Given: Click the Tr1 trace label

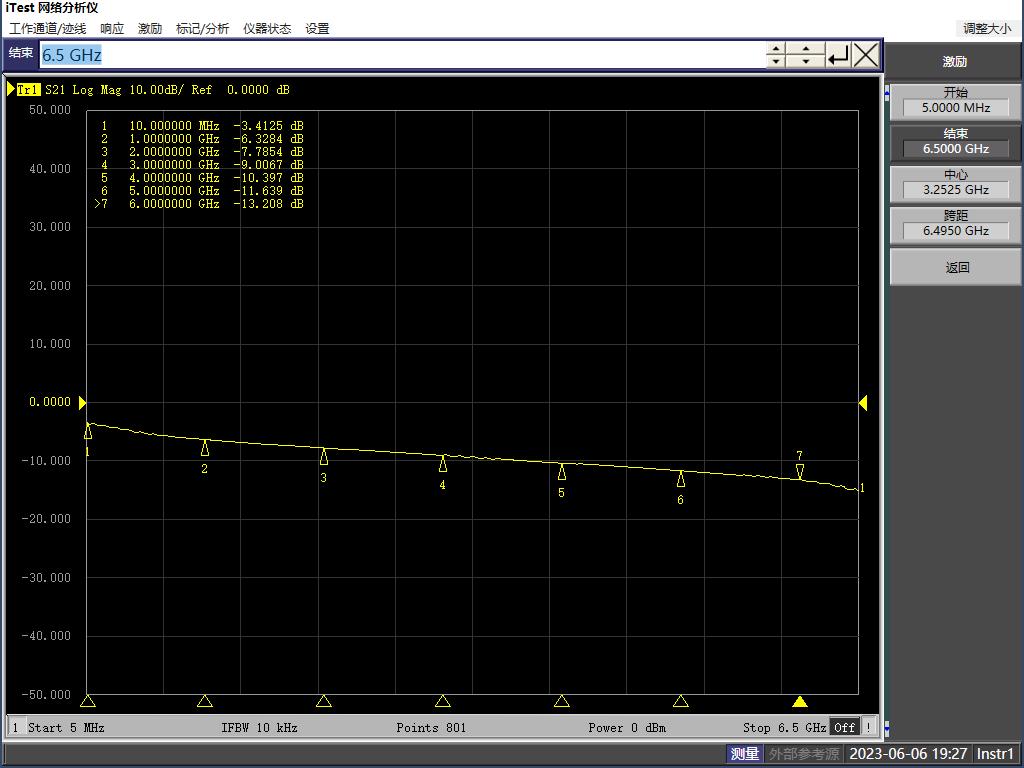Looking at the screenshot, I should coord(28,90).
